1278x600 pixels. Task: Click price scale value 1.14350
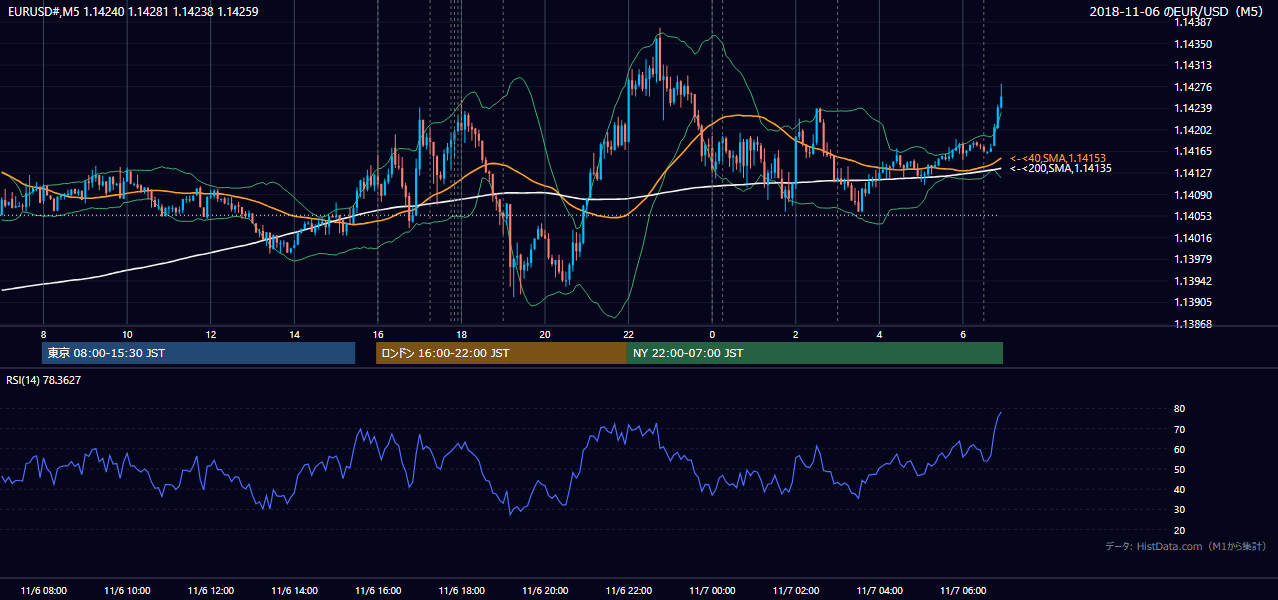1192,44
